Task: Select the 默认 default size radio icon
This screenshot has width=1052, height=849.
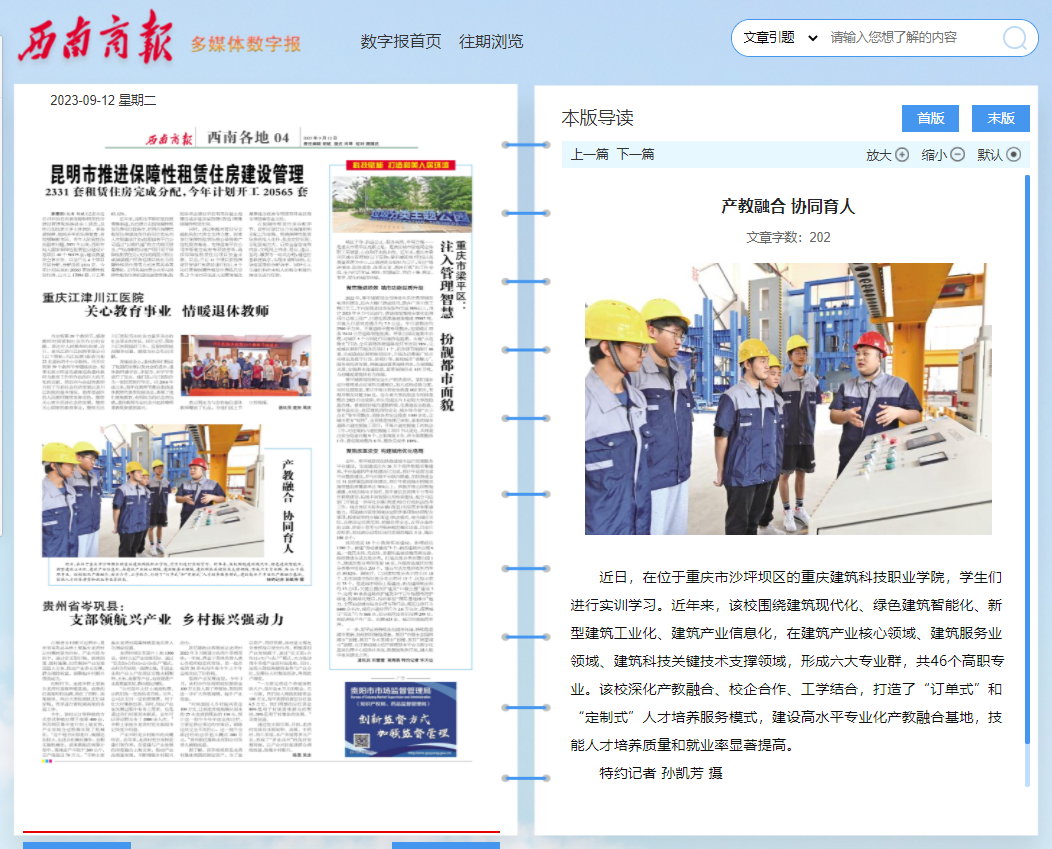Action: tap(1013, 154)
